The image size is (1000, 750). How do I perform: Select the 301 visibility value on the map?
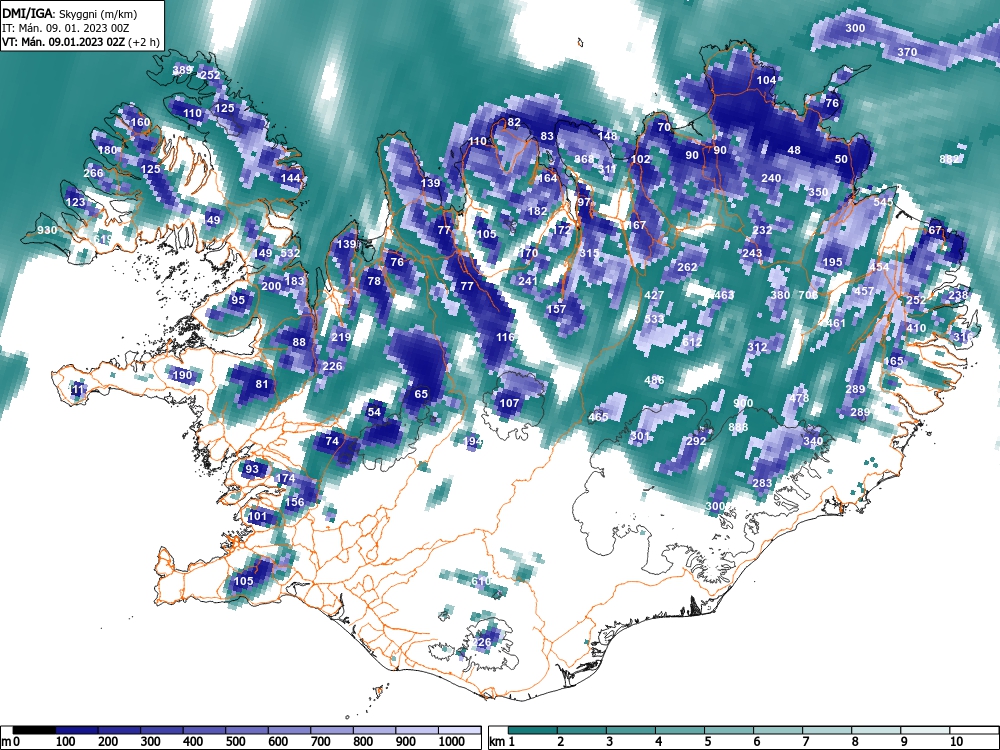[640, 437]
